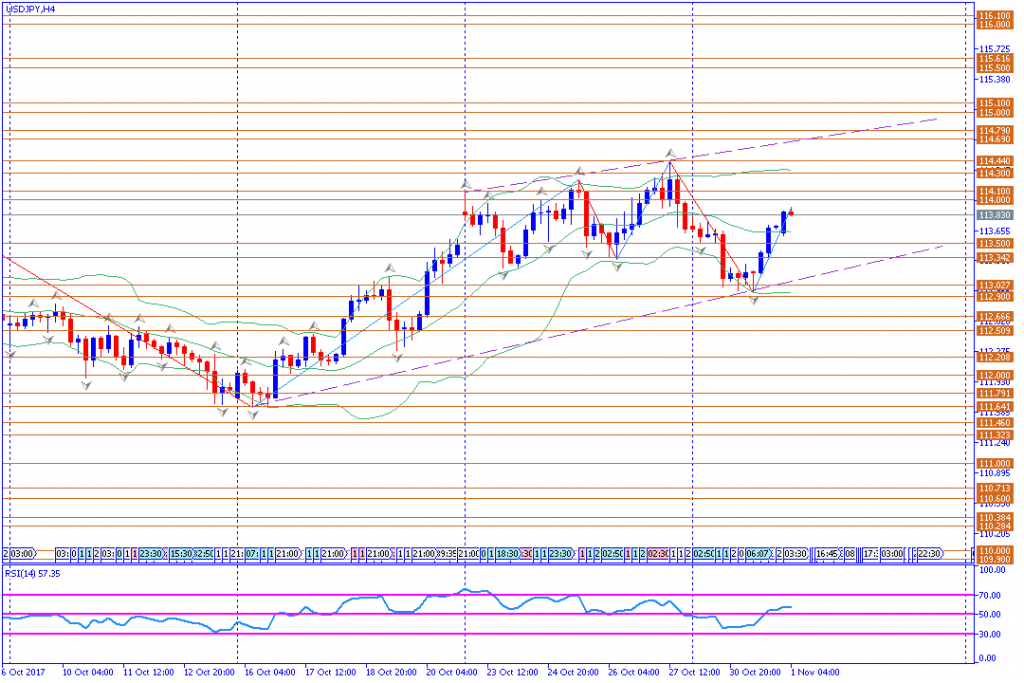Click the 22:30 news event marker
The height and width of the screenshot is (683, 1024).
928,552
